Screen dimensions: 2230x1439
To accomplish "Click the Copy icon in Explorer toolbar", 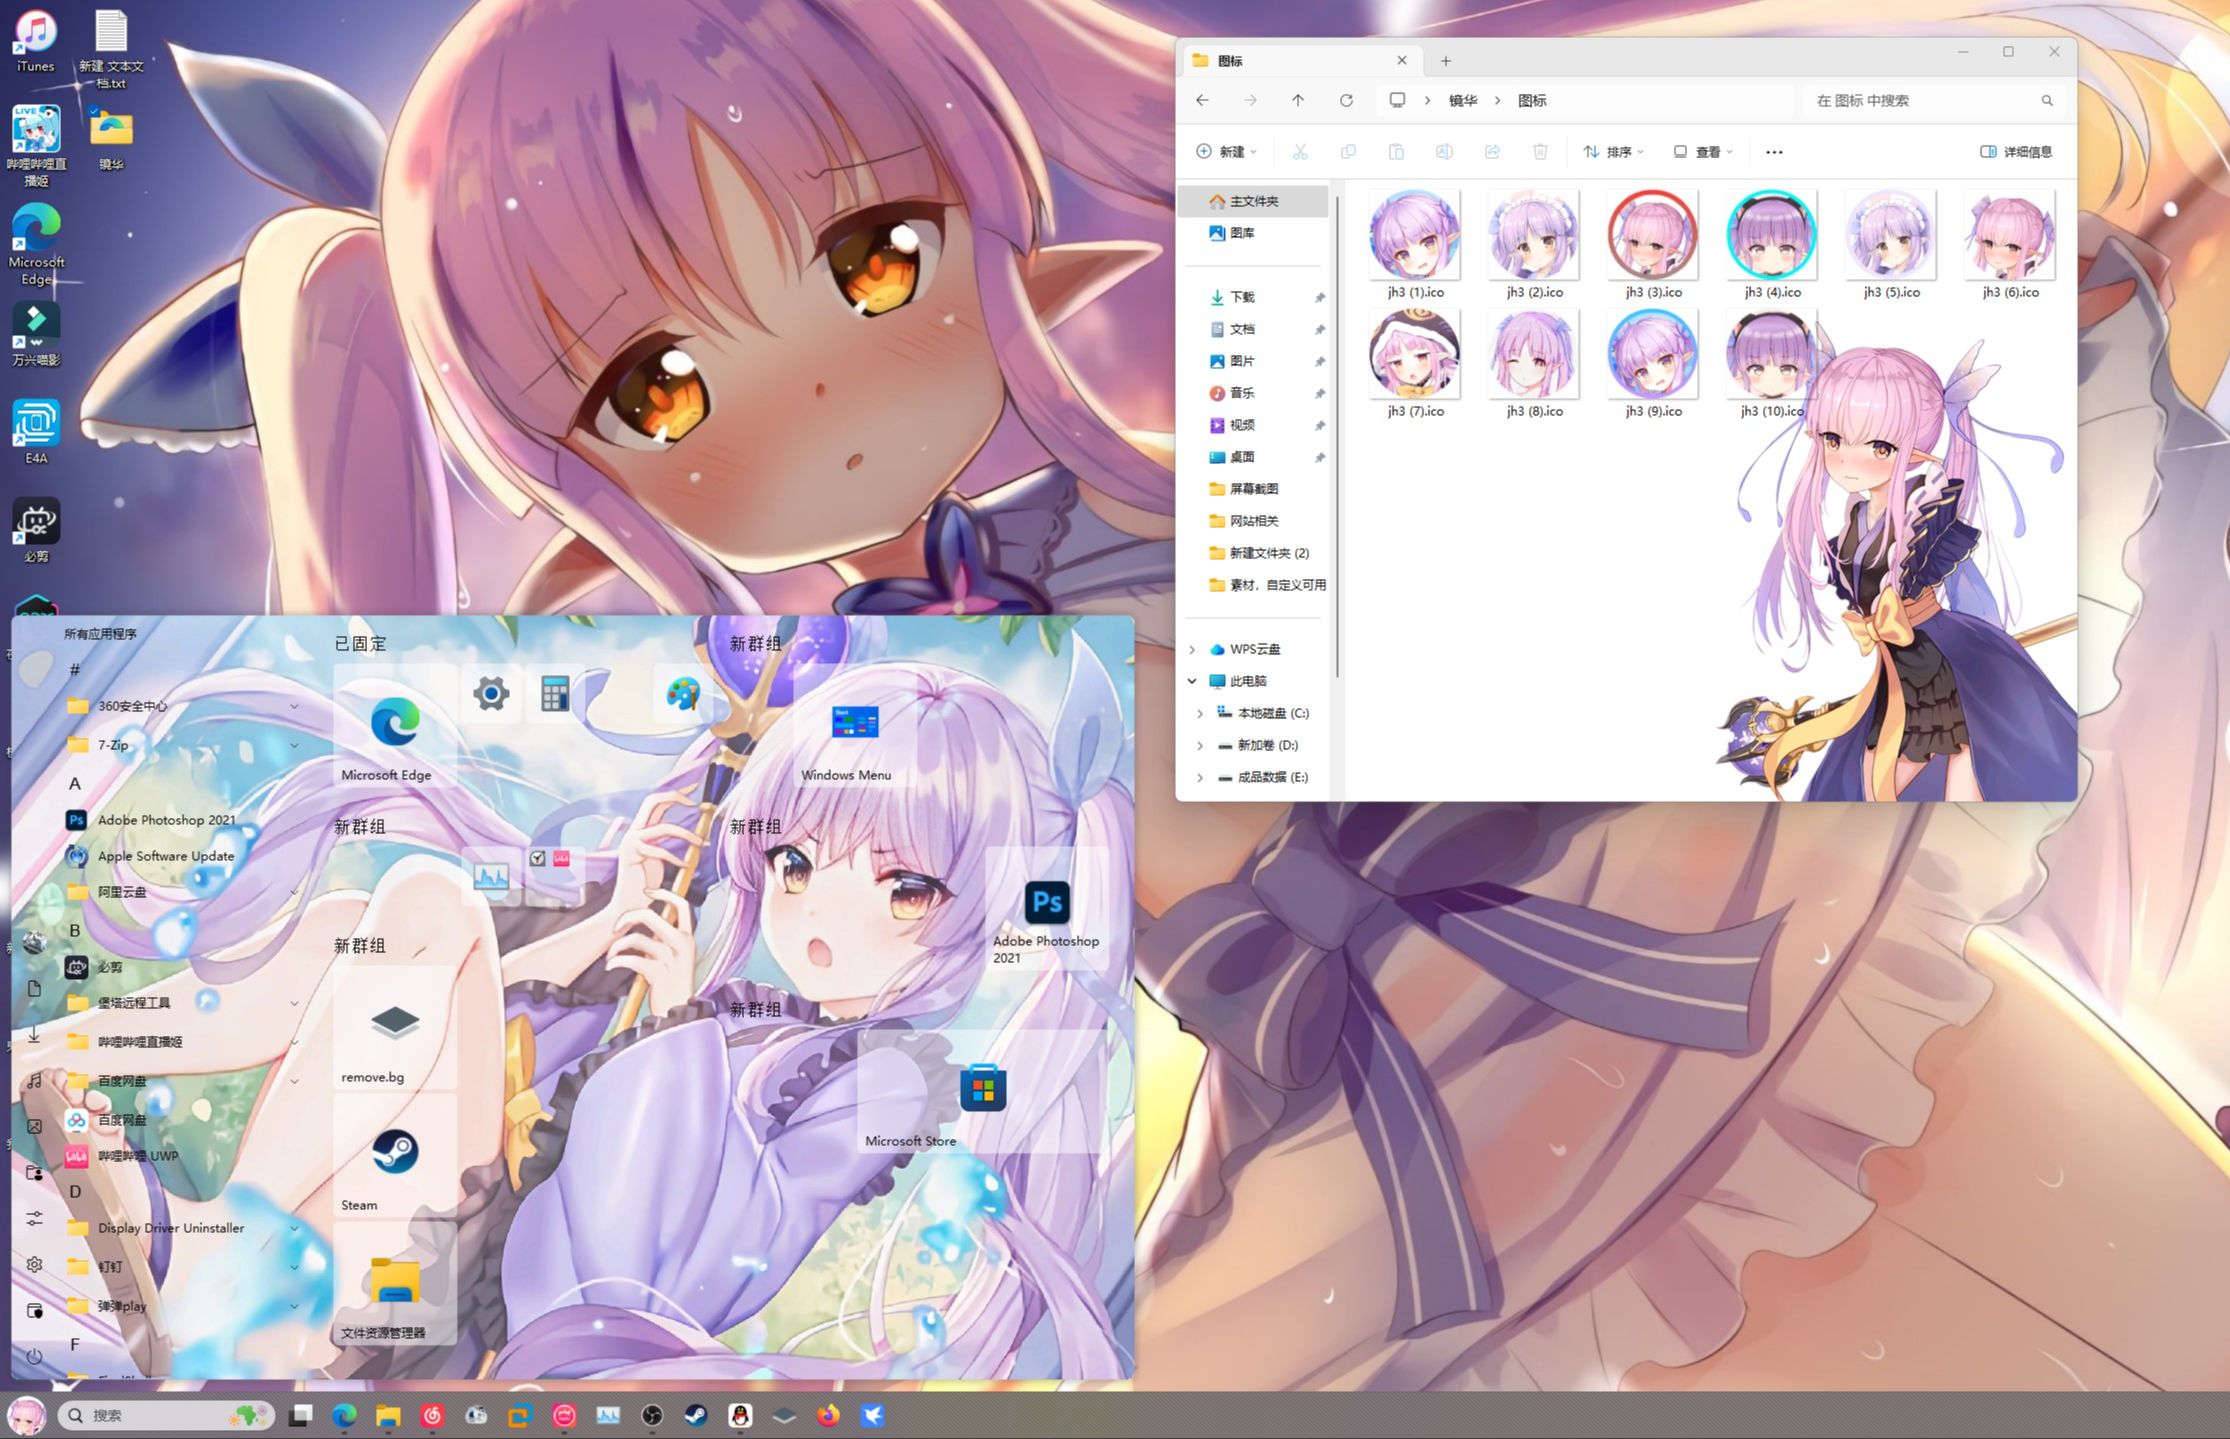I will tap(1348, 152).
